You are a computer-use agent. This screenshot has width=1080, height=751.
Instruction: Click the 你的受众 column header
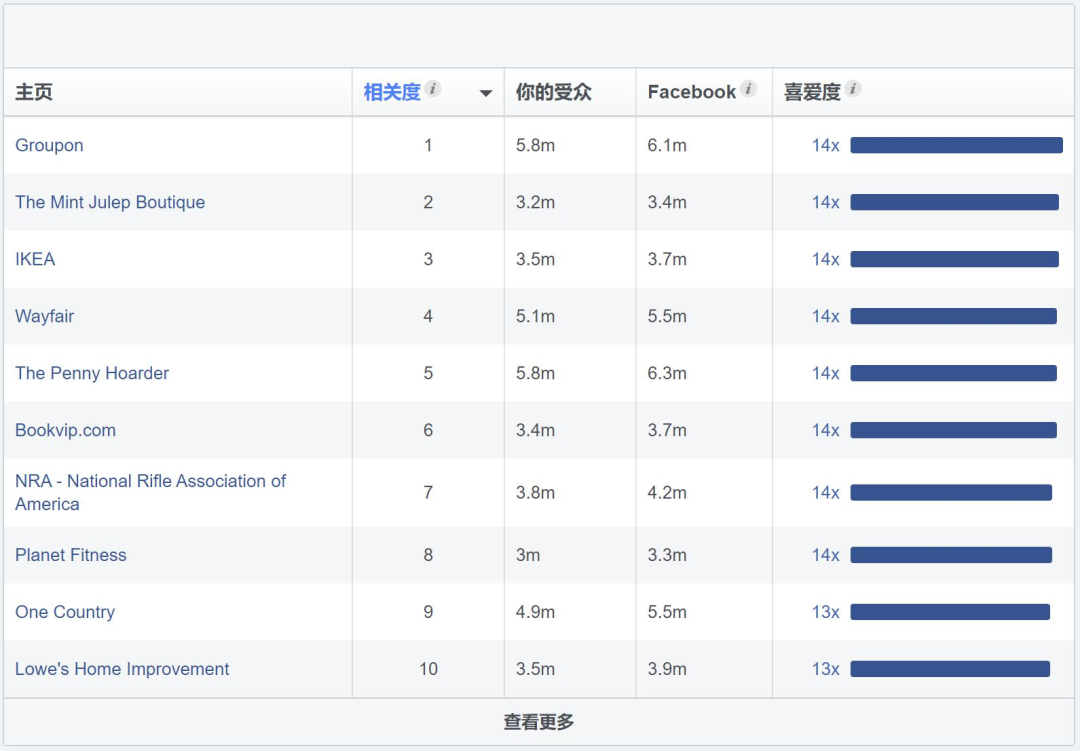tap(554, 92)
